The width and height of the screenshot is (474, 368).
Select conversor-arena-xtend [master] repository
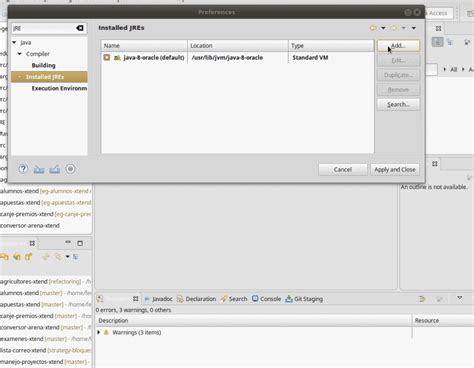(45, 327)
